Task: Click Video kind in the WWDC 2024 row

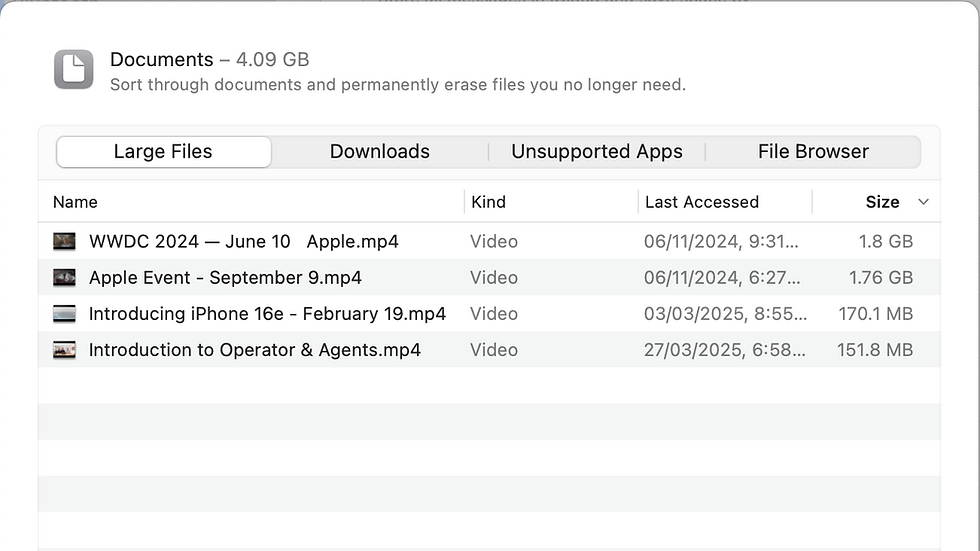Action: [x=494, y=242]
